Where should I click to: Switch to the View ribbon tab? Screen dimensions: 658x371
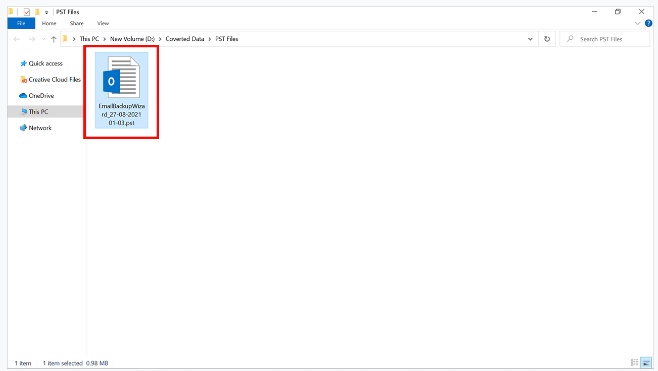coord(103,24)
